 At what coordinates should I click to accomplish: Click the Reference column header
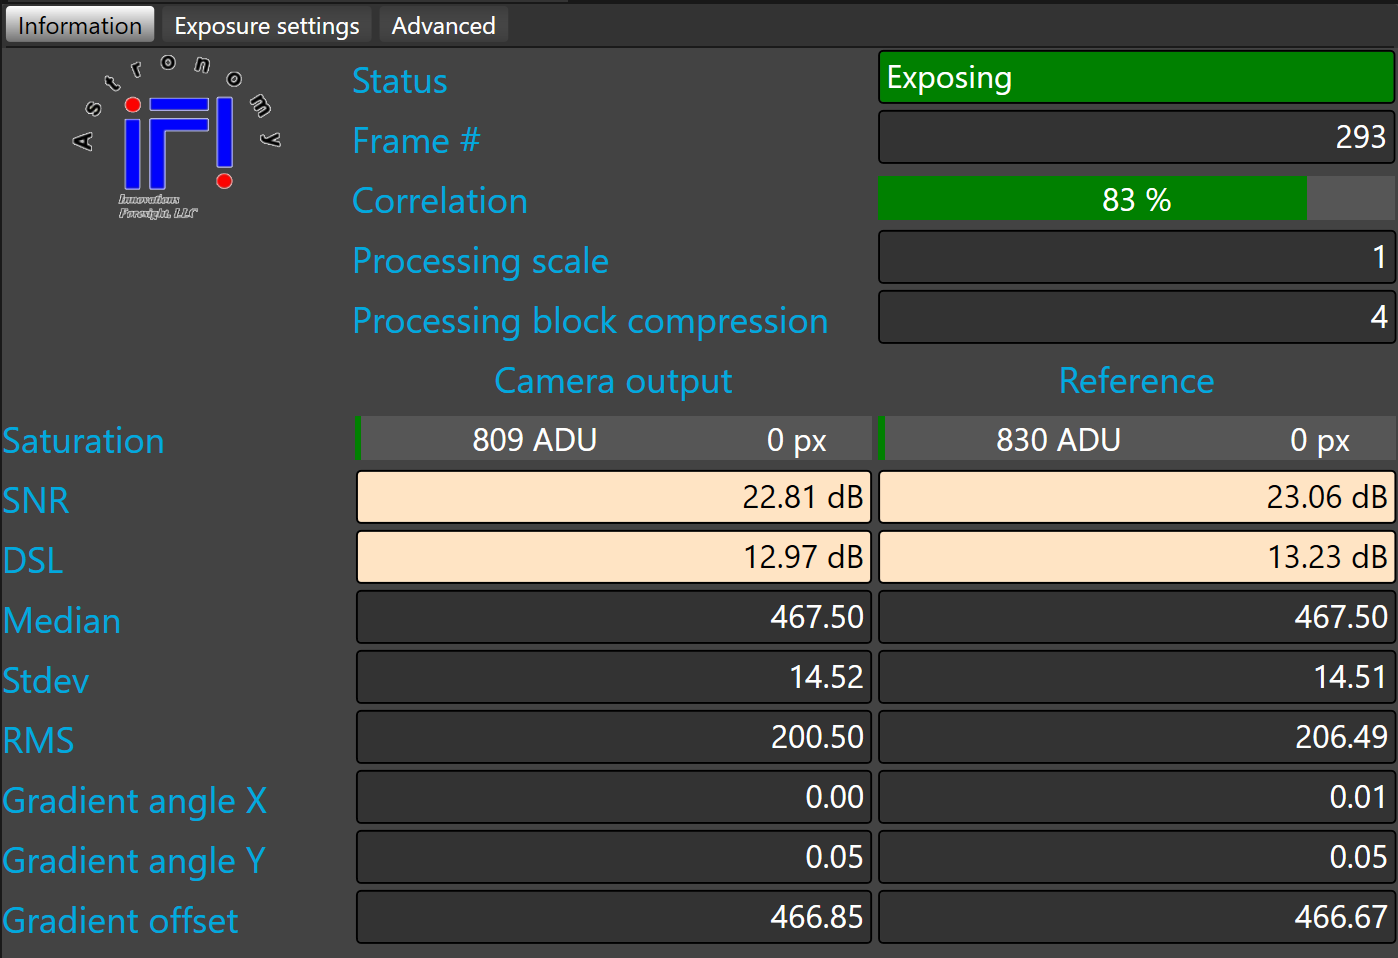(1136, 381)
